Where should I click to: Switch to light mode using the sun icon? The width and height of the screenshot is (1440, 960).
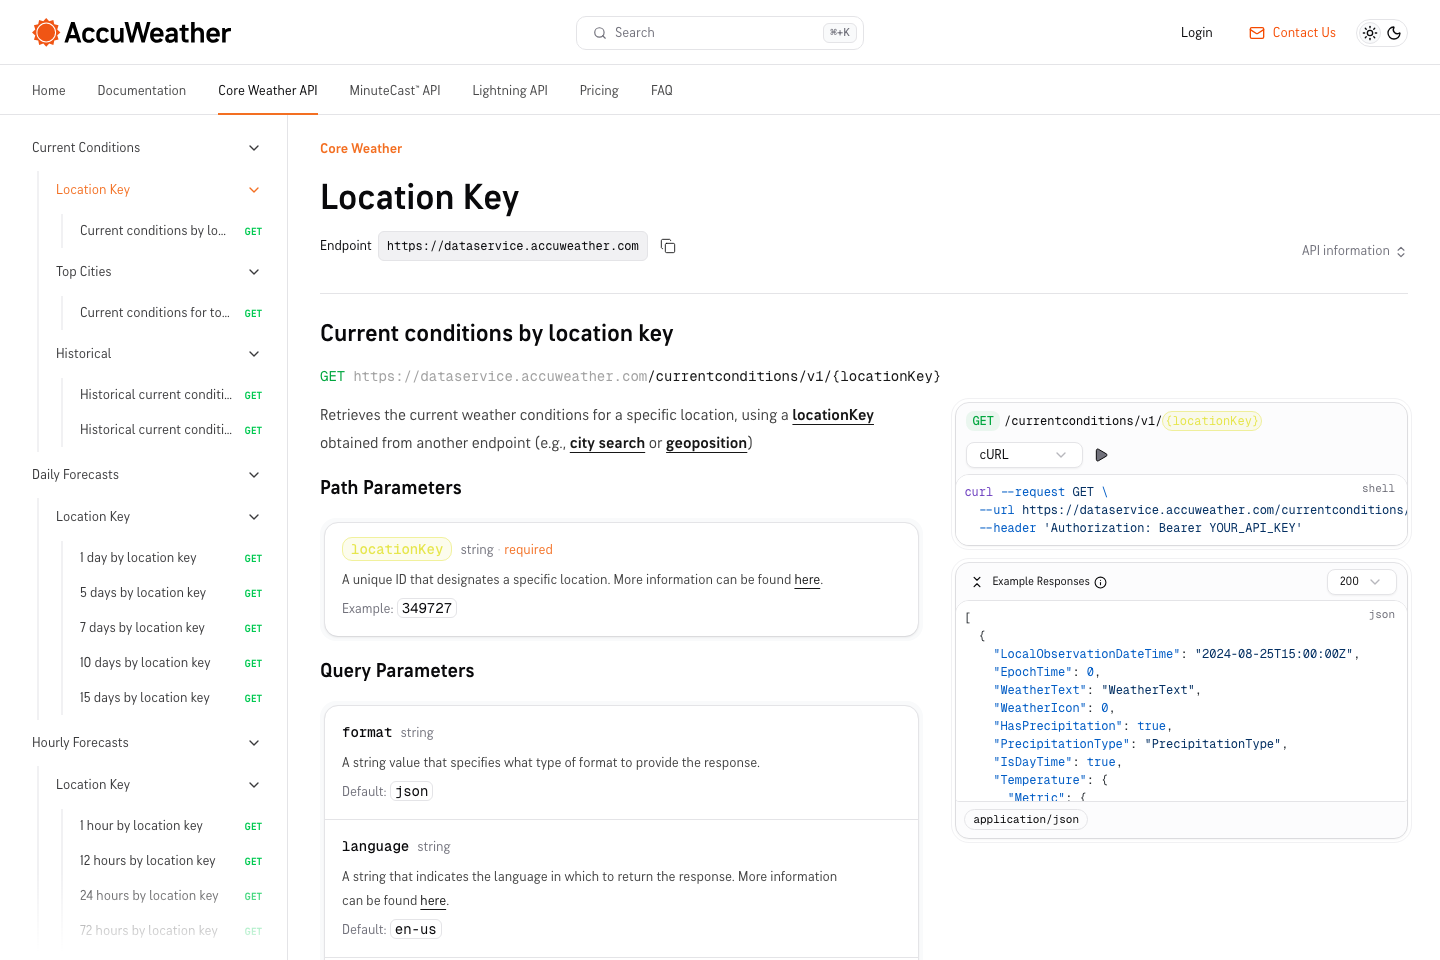click(x=1369, y=32)
